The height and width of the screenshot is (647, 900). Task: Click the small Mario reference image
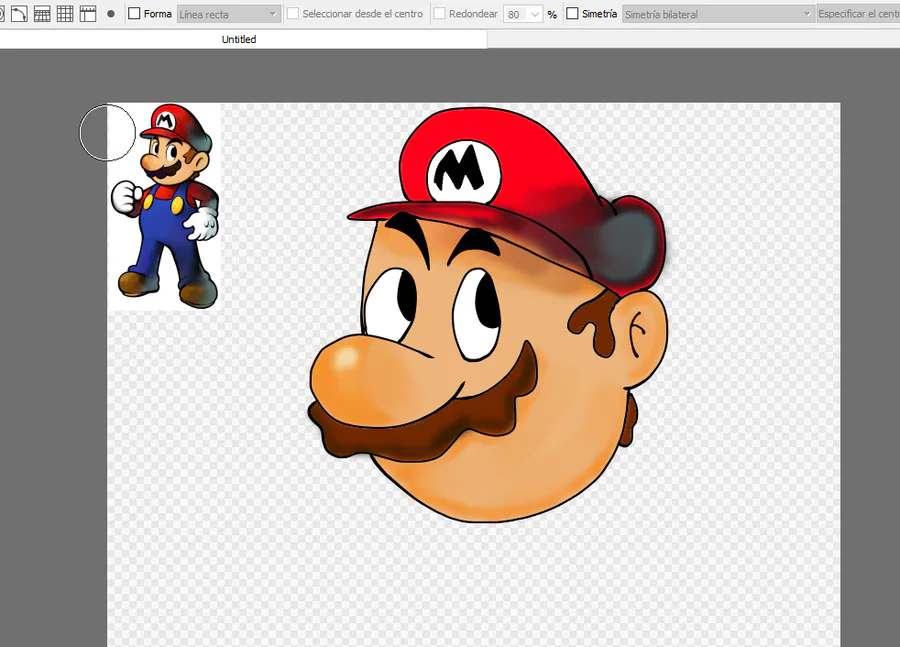point(165,207)
